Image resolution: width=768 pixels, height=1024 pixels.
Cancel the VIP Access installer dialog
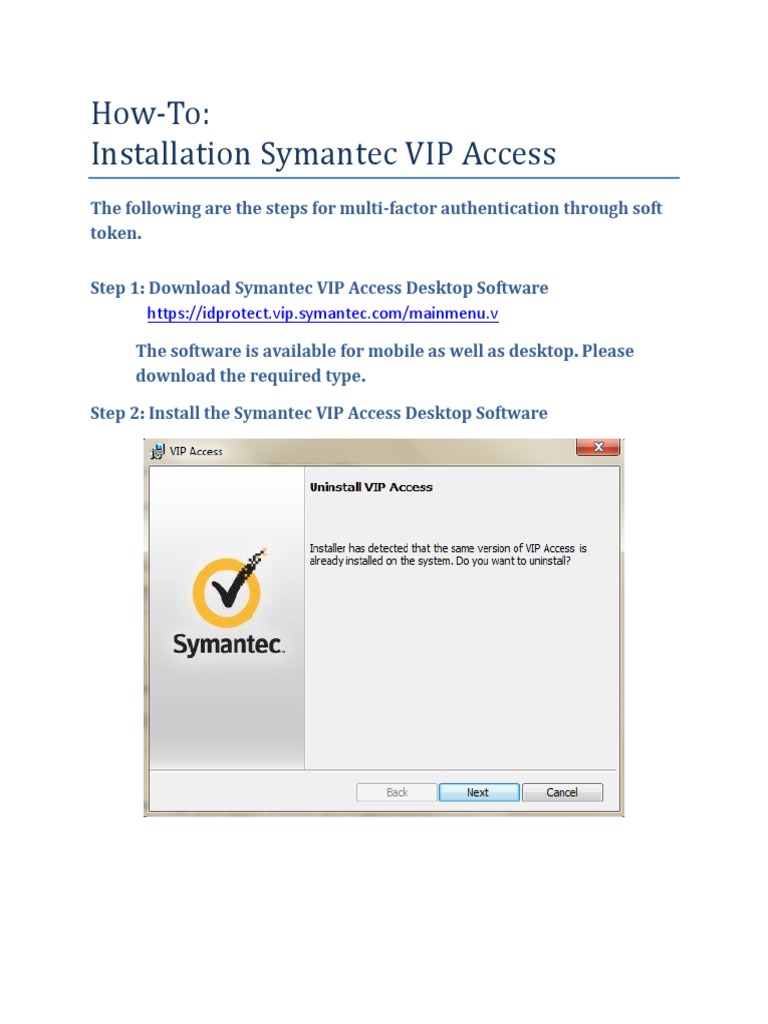(562, 792)
